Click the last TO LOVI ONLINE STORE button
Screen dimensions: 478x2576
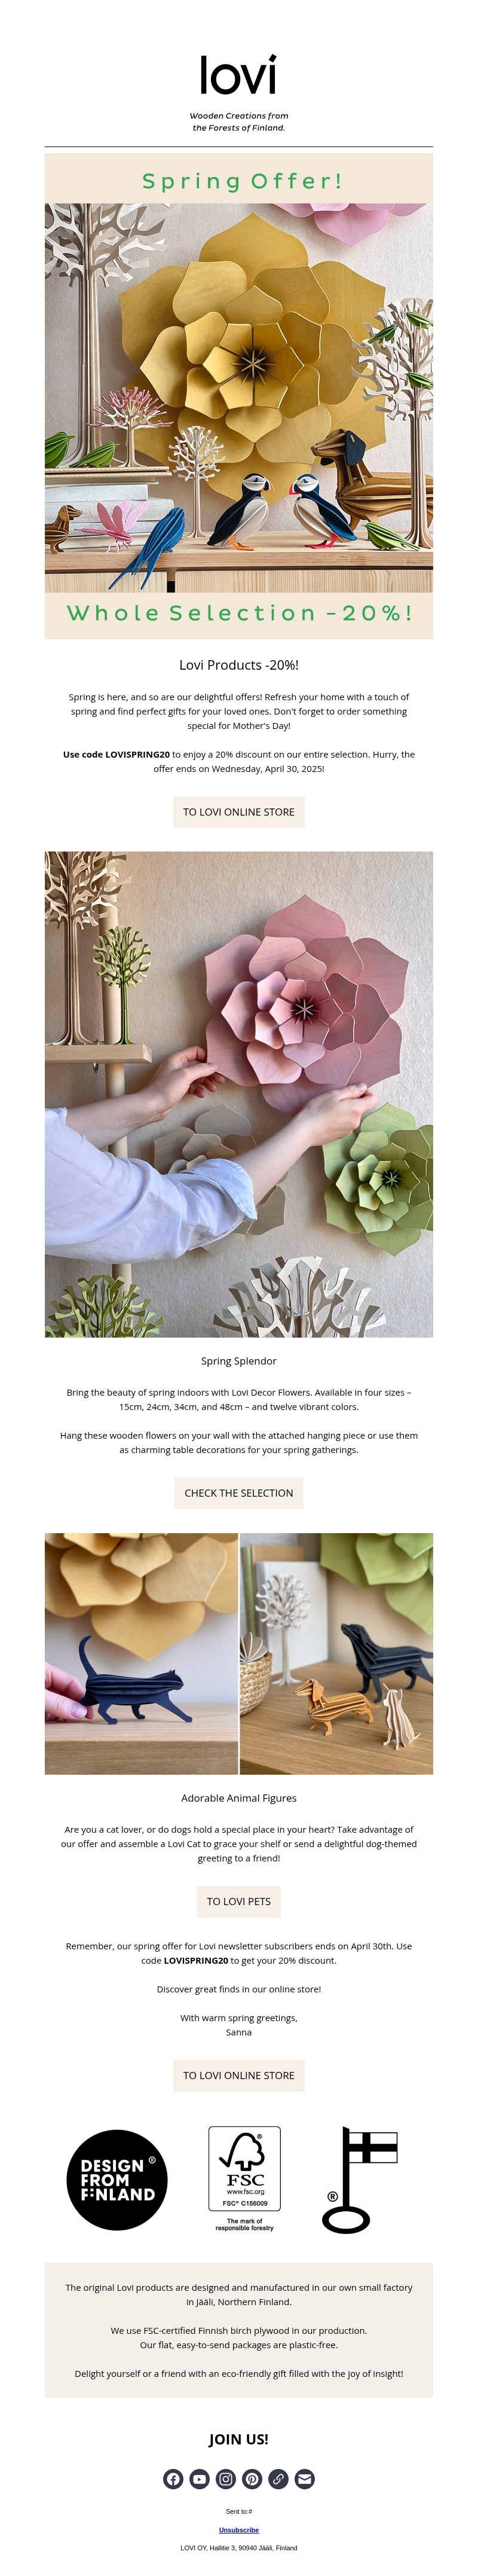[239, 2076]
